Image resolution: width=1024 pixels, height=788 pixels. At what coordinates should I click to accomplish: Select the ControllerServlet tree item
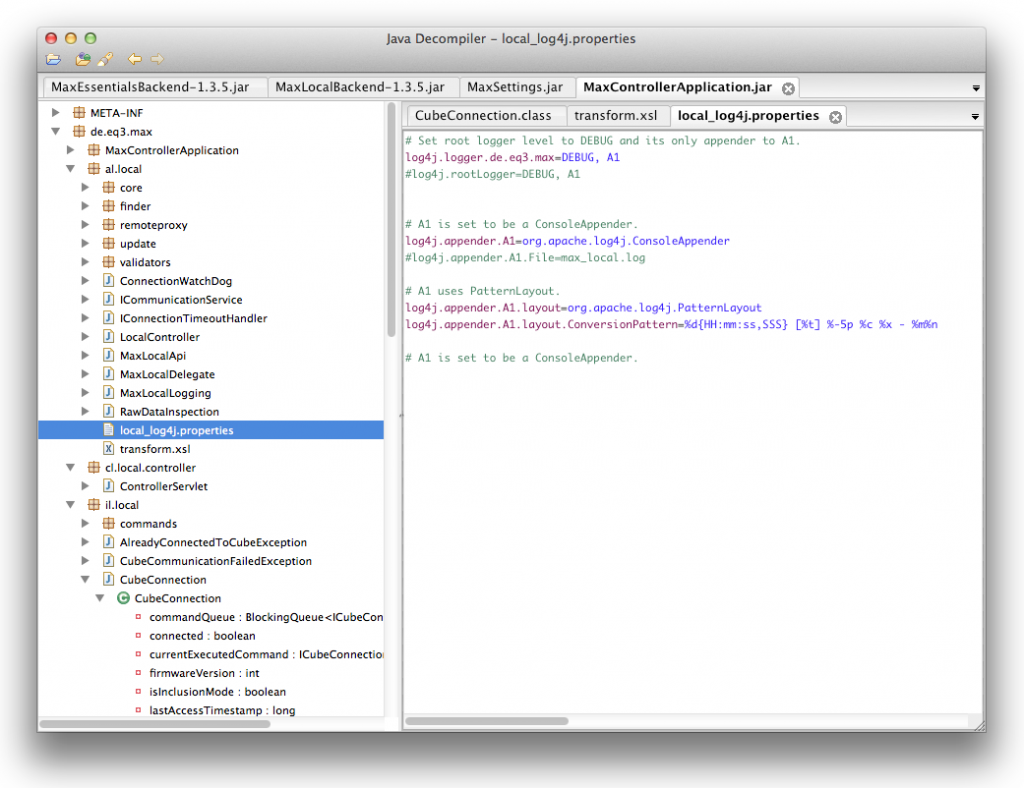pos(165,486)
